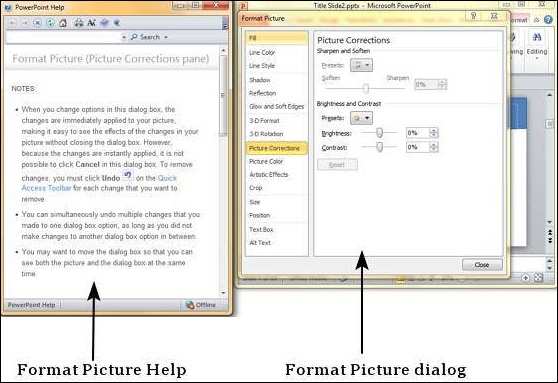Open Glow and Soft Edges category
Image resolution: width=558 pixels, height=383 pixels.
276,106
